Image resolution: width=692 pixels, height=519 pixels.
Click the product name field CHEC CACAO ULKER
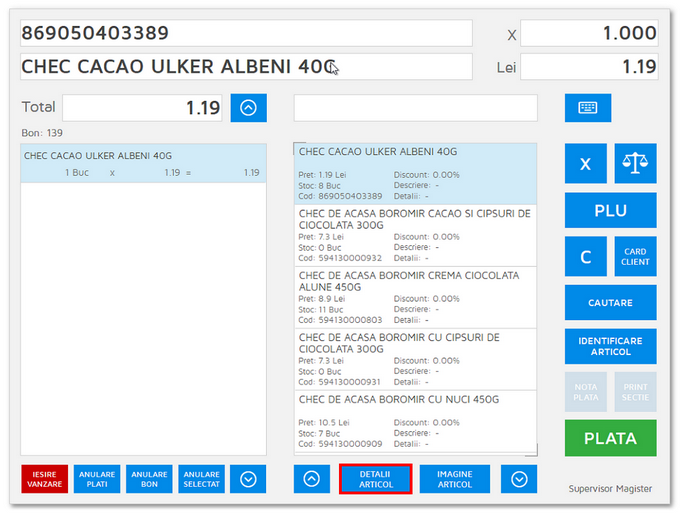246,67
